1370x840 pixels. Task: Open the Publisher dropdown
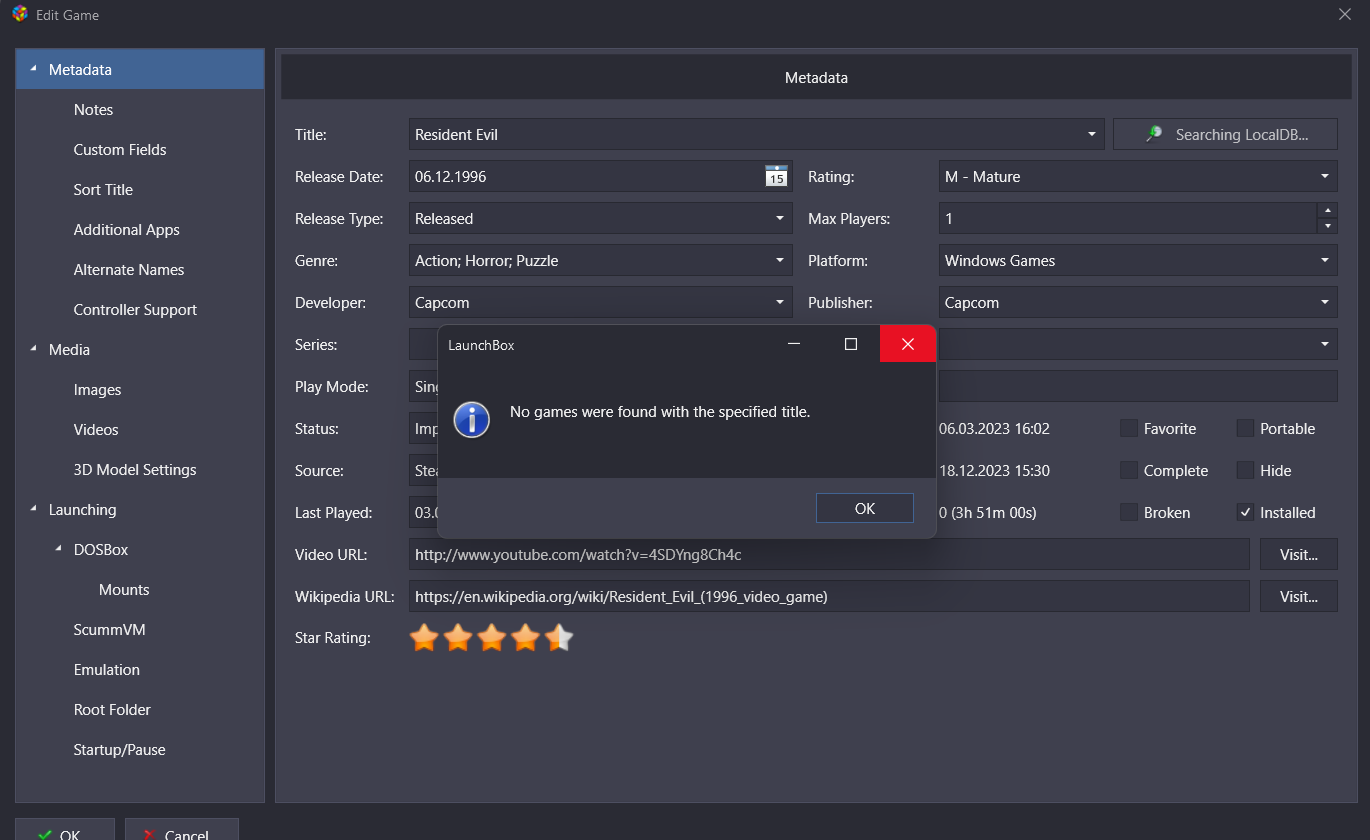pyautogui.click(x=1325, y=302)
